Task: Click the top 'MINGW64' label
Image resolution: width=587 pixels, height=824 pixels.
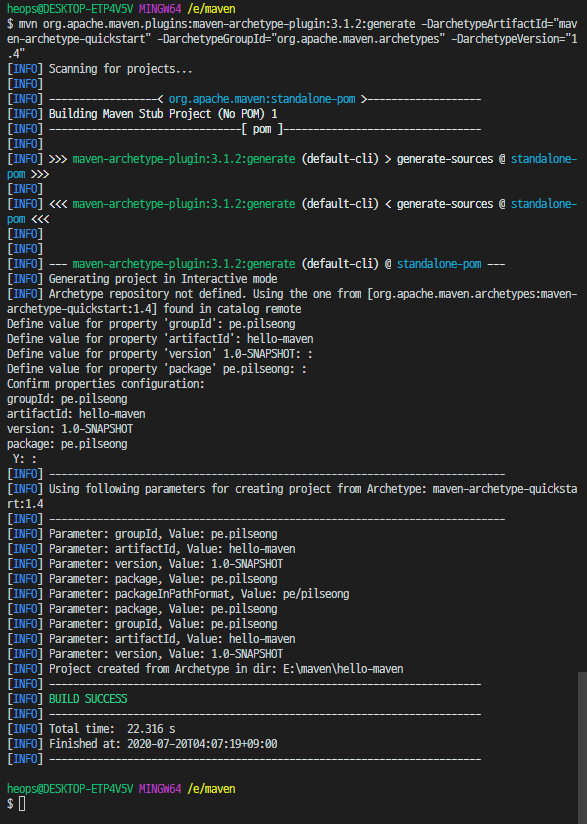Action: 160,8
